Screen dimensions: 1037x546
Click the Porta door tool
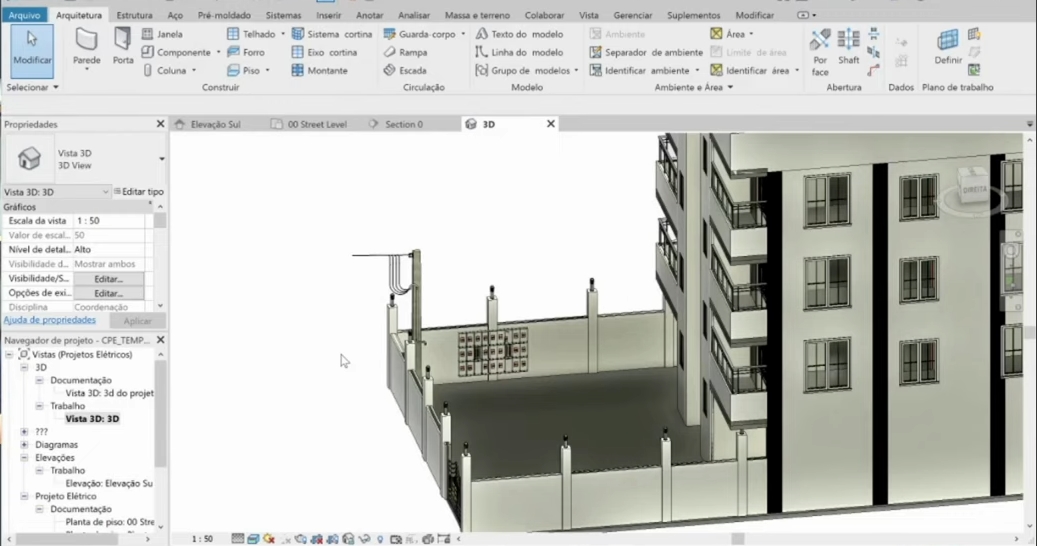point(123,47)
